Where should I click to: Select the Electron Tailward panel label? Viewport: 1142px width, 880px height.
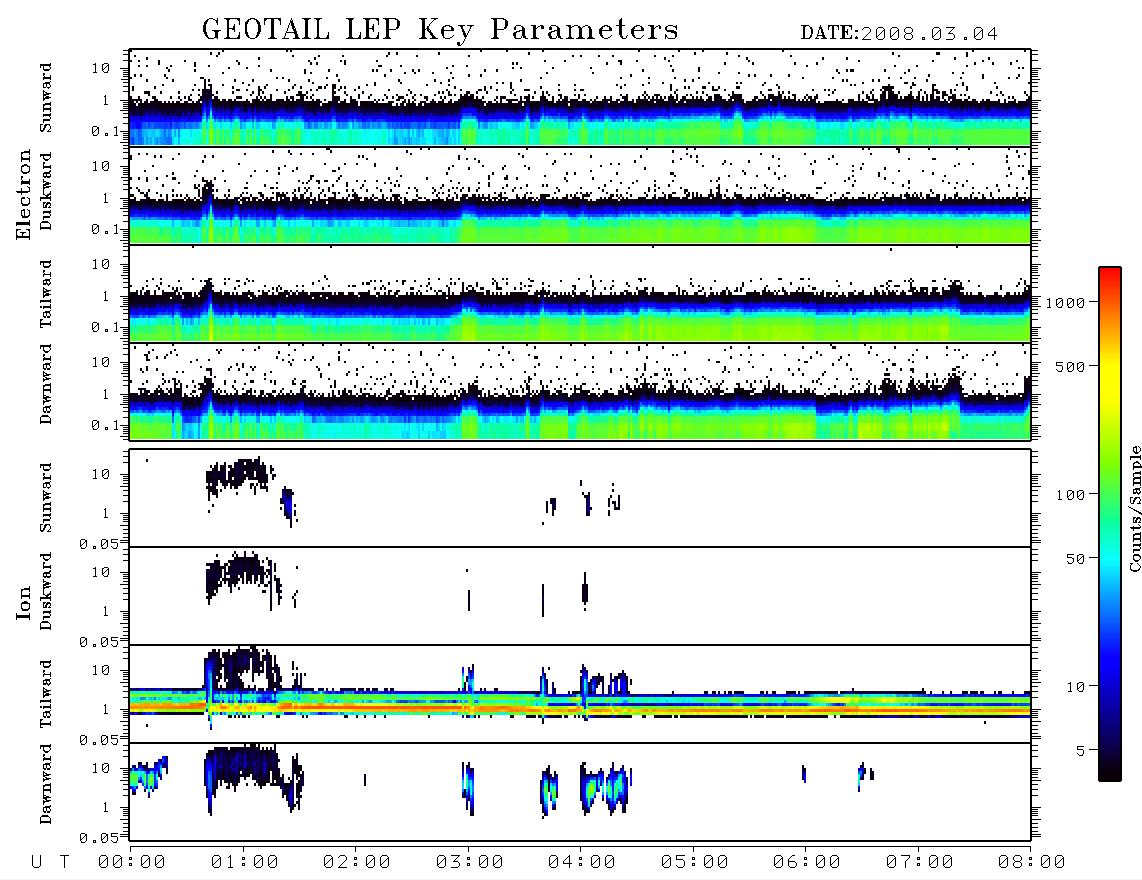(46, 294)
